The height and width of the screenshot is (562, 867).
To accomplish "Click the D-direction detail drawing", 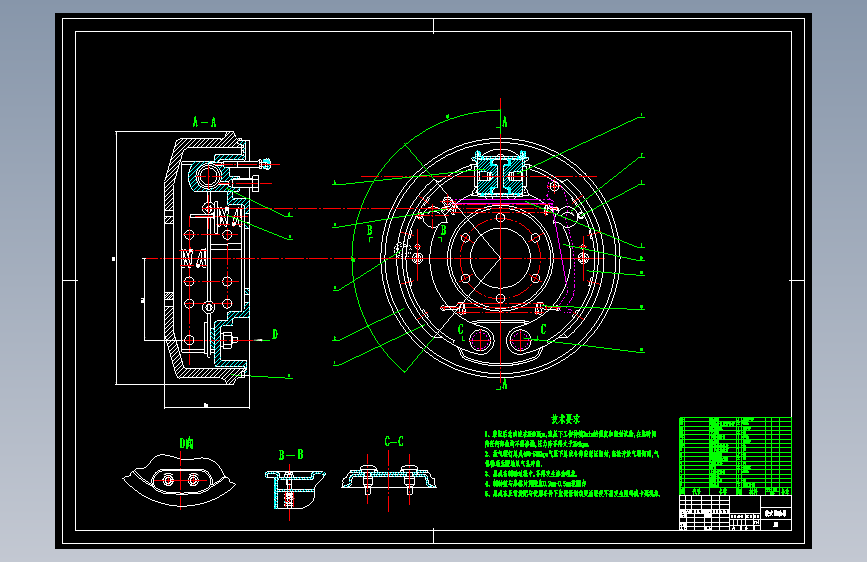I will click(x=179, y=479).
